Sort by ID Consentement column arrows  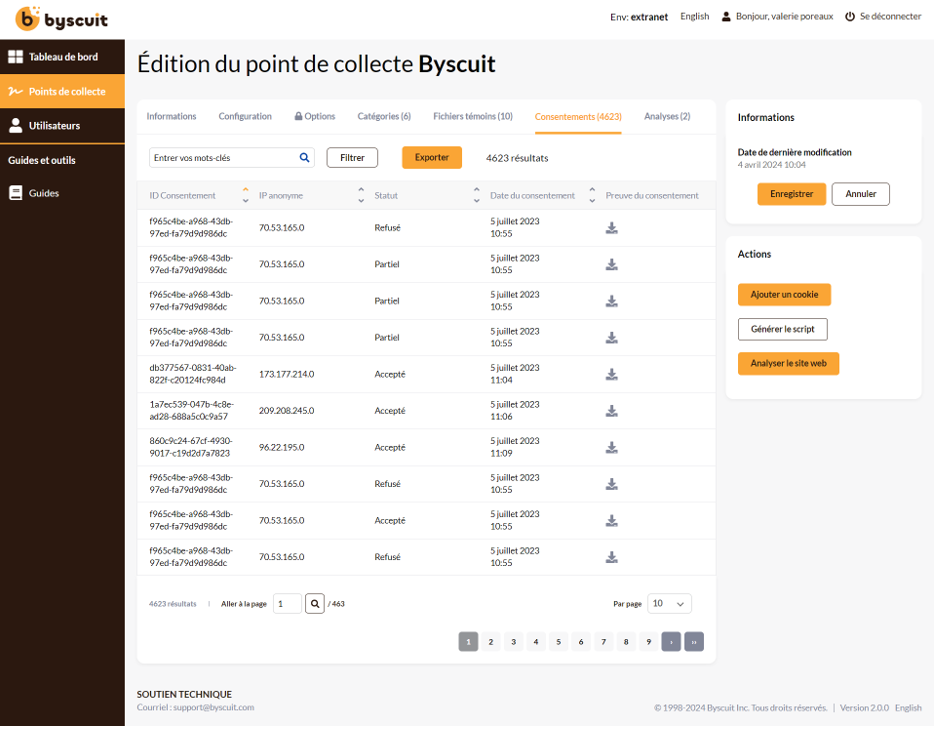(245, 195)
